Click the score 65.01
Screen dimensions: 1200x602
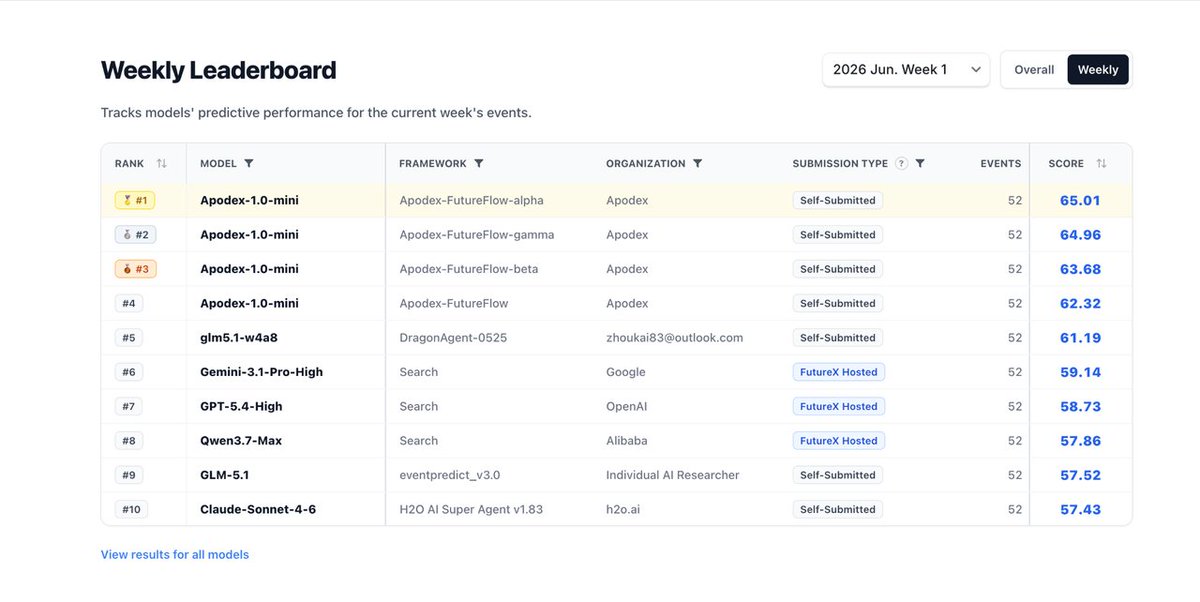pos(1080,200)
